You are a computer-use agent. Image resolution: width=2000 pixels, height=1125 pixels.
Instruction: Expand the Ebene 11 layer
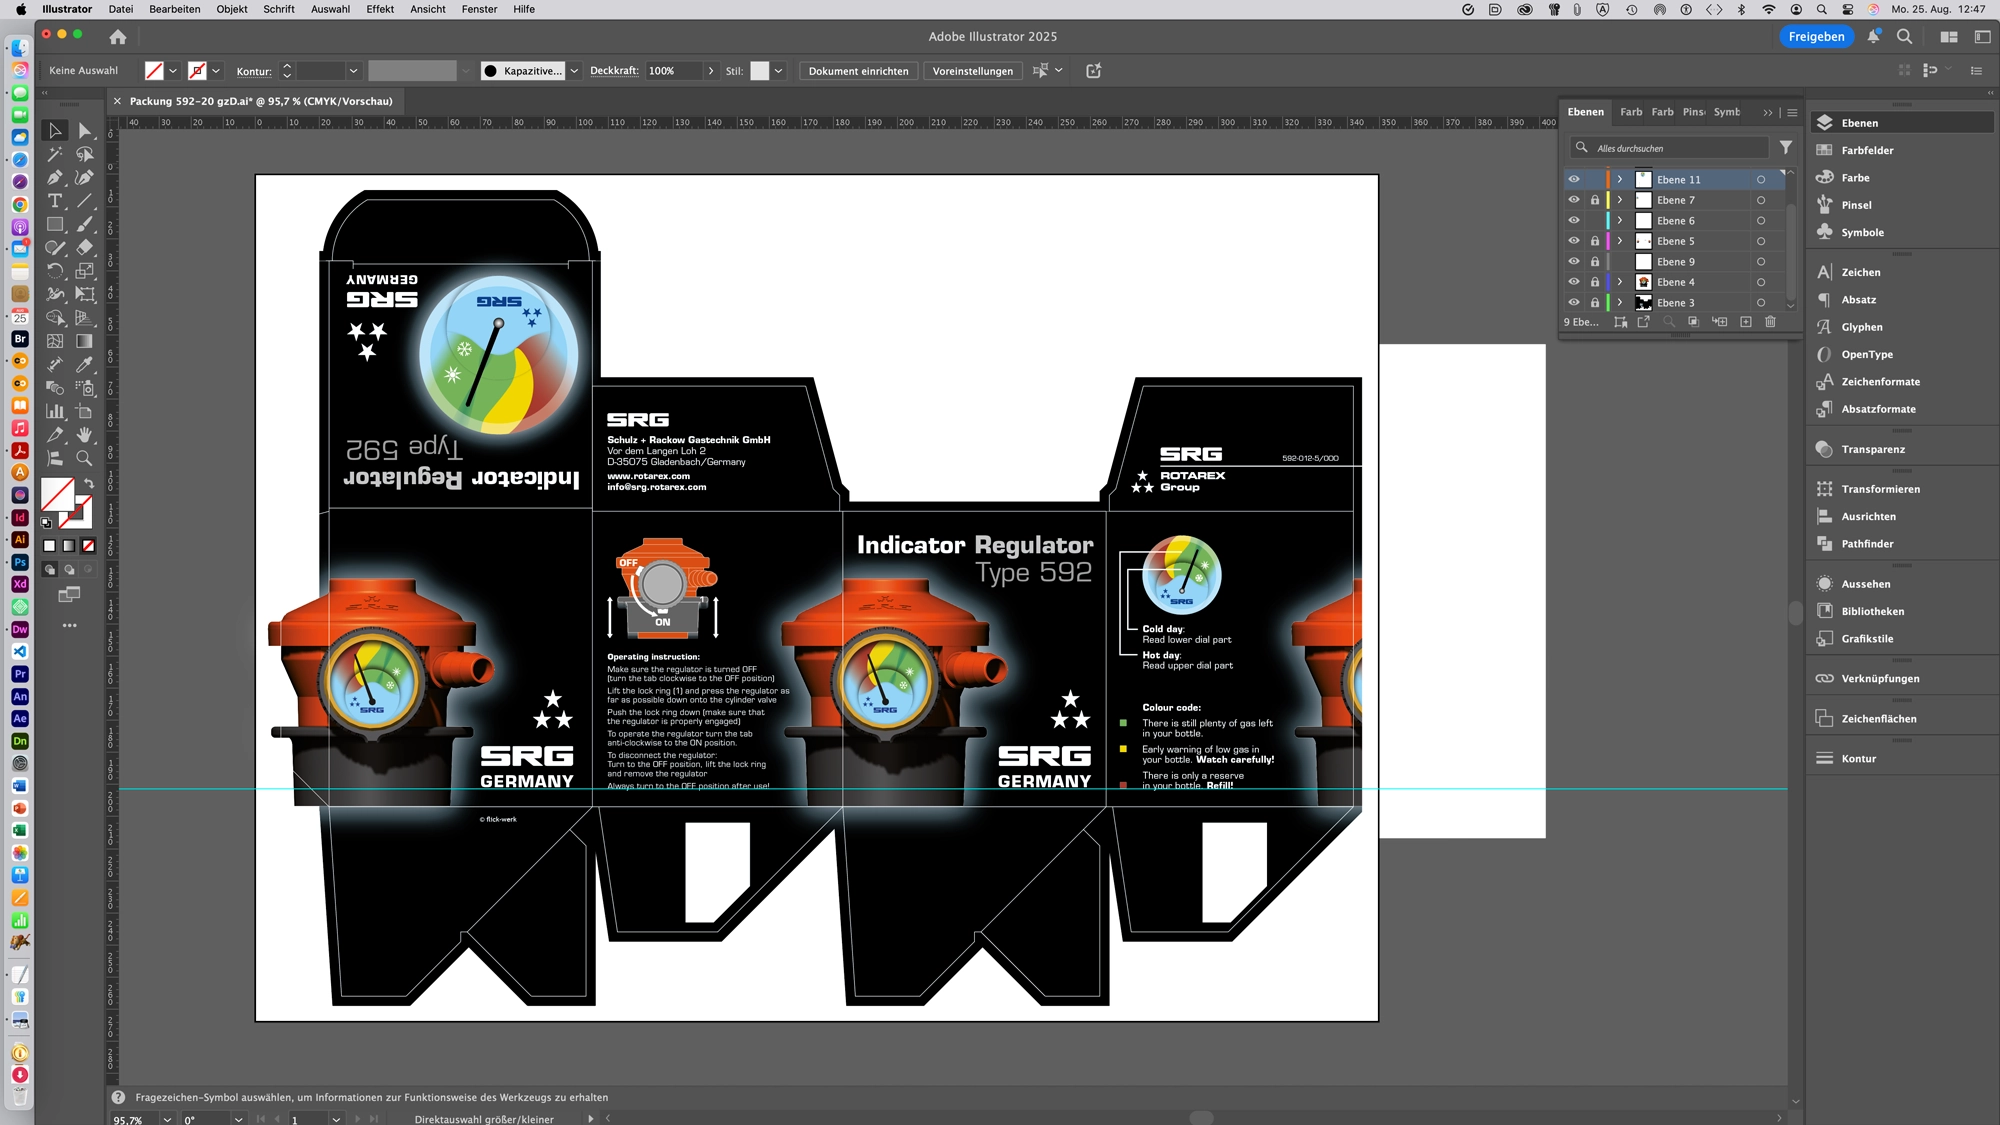[1620, 180]
